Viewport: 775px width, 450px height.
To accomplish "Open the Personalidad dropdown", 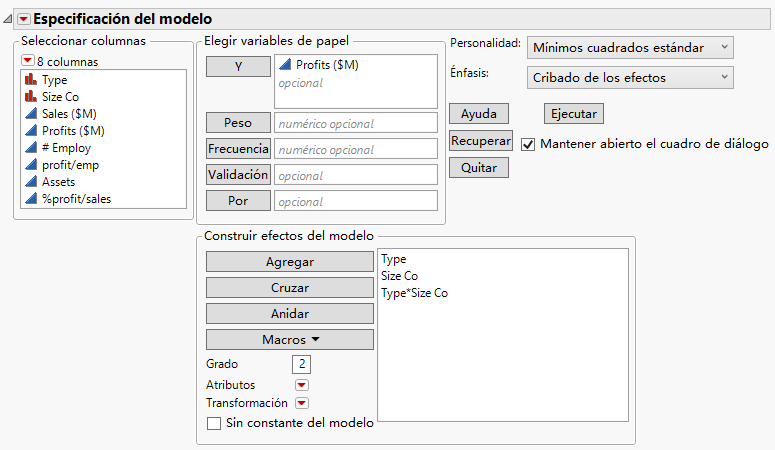I will (630, 47).
